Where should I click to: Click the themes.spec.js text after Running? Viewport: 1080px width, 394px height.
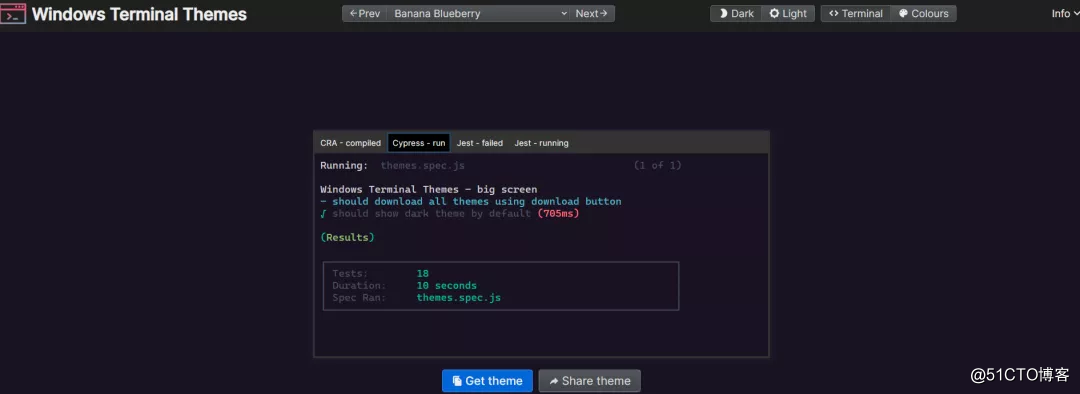423,165
